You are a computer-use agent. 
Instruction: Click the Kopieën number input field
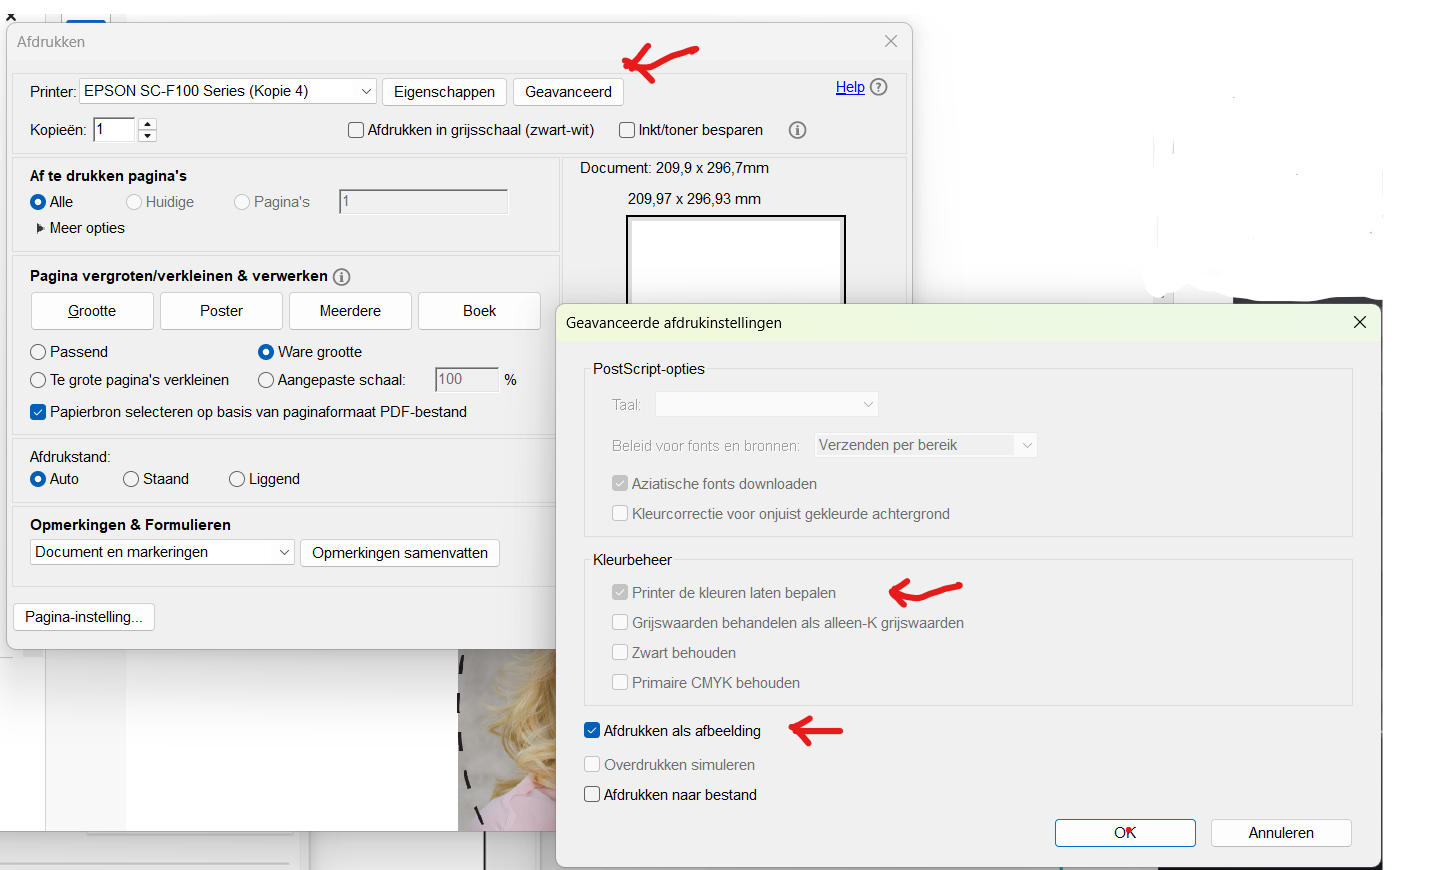[x=113, y=130]
